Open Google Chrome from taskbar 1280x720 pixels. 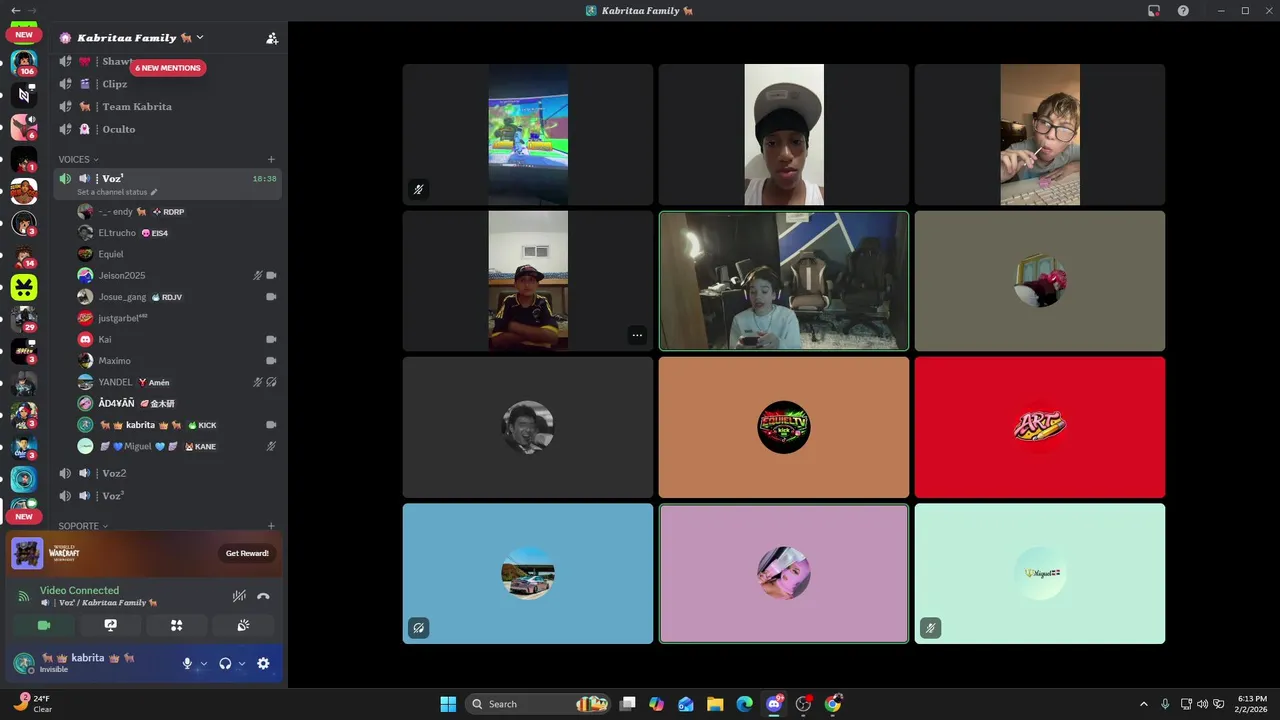click(x=833, y=704)
